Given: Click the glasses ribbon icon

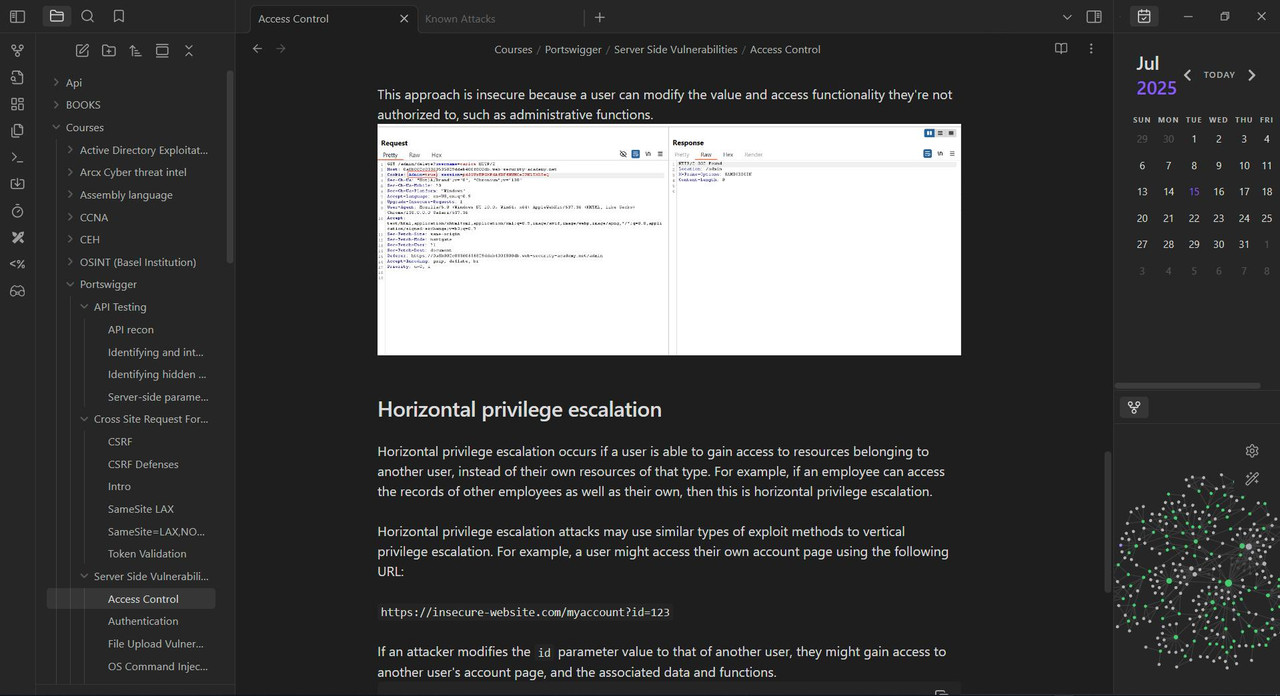Looking at the screenshot, I should click(17, 291).
